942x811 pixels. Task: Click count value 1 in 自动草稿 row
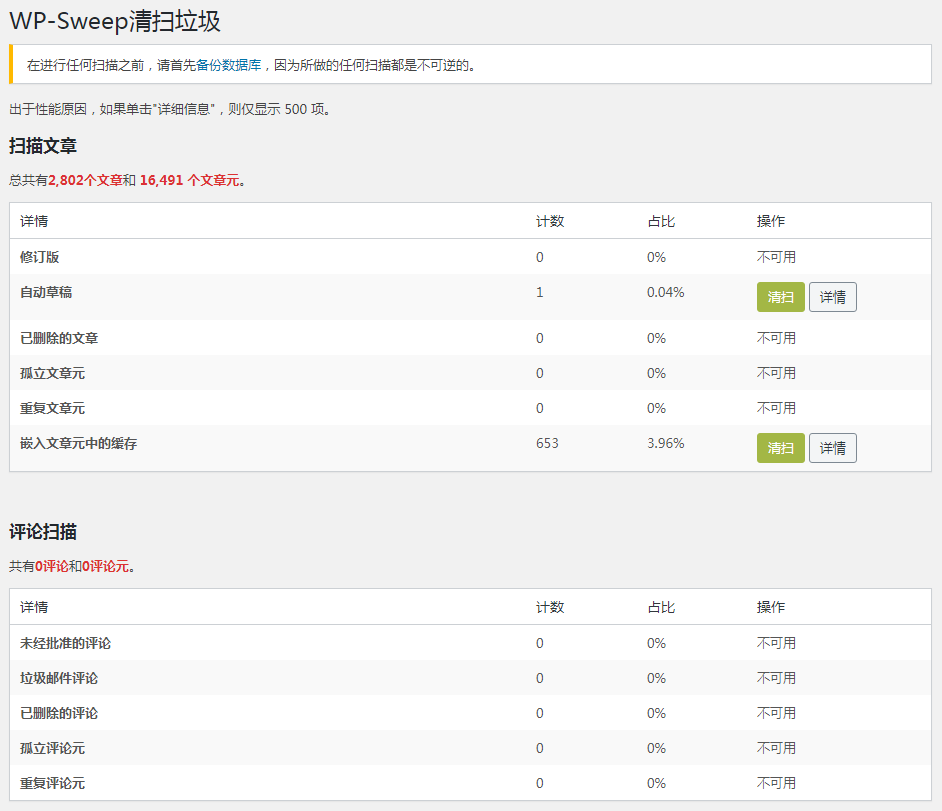pyautogui.click(x=539, y=293)
